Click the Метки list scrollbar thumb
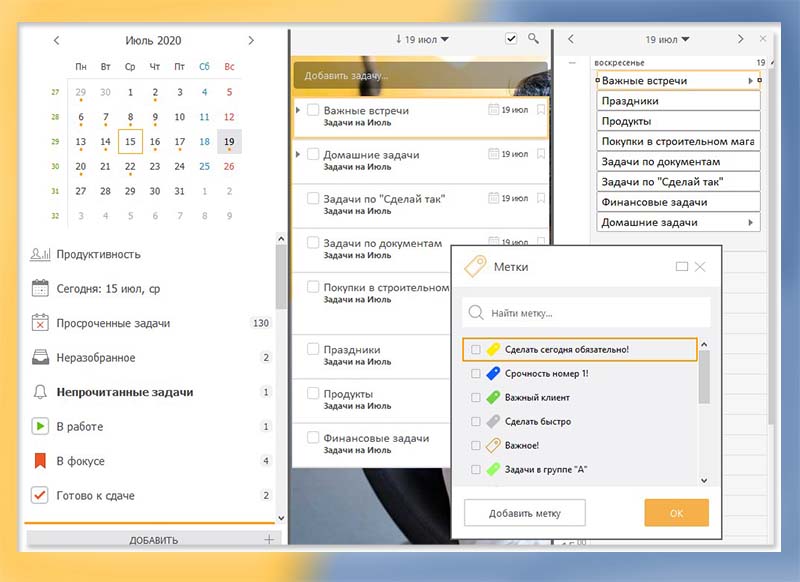Image resolution: width=800 pixels, height=582 pixels. click(704, 377)
